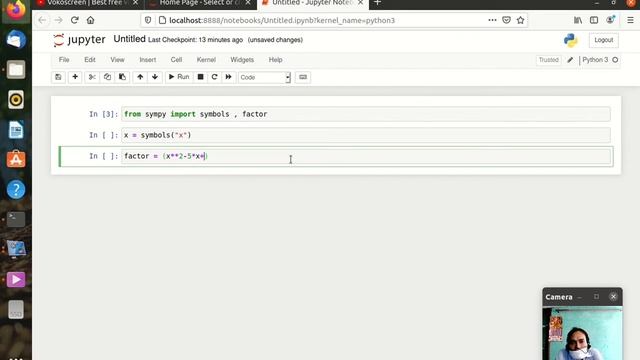Image resolution: width=640 pixels, height=360 pixels.
Task: Open the Help menu
Action: [276, 60]
